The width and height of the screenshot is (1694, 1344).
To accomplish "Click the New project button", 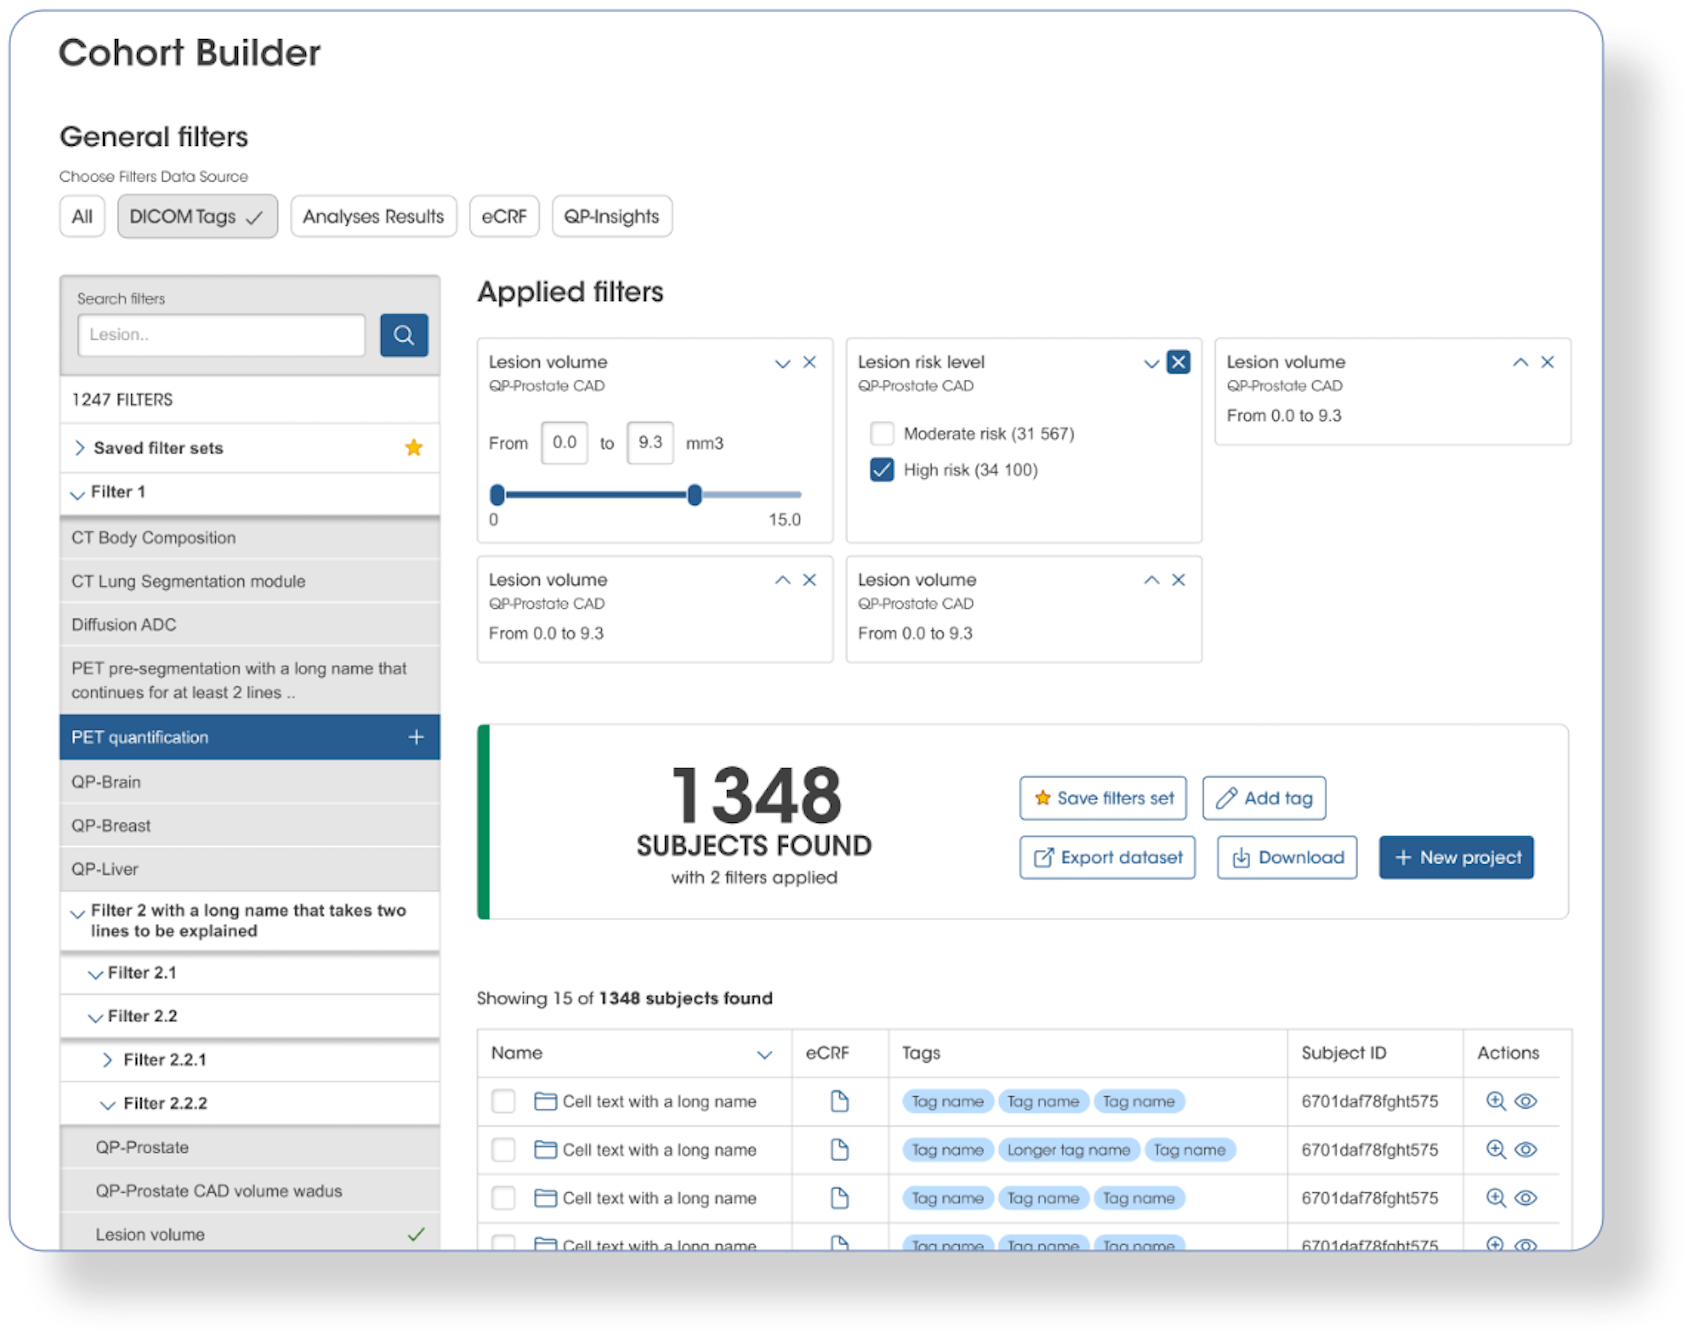I will tap(1456, 857).
